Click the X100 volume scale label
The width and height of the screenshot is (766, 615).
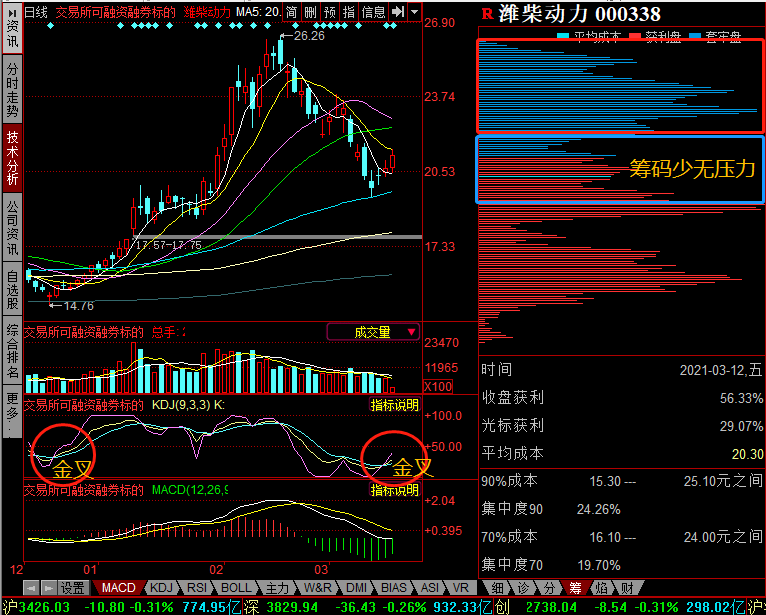[438, 386]
